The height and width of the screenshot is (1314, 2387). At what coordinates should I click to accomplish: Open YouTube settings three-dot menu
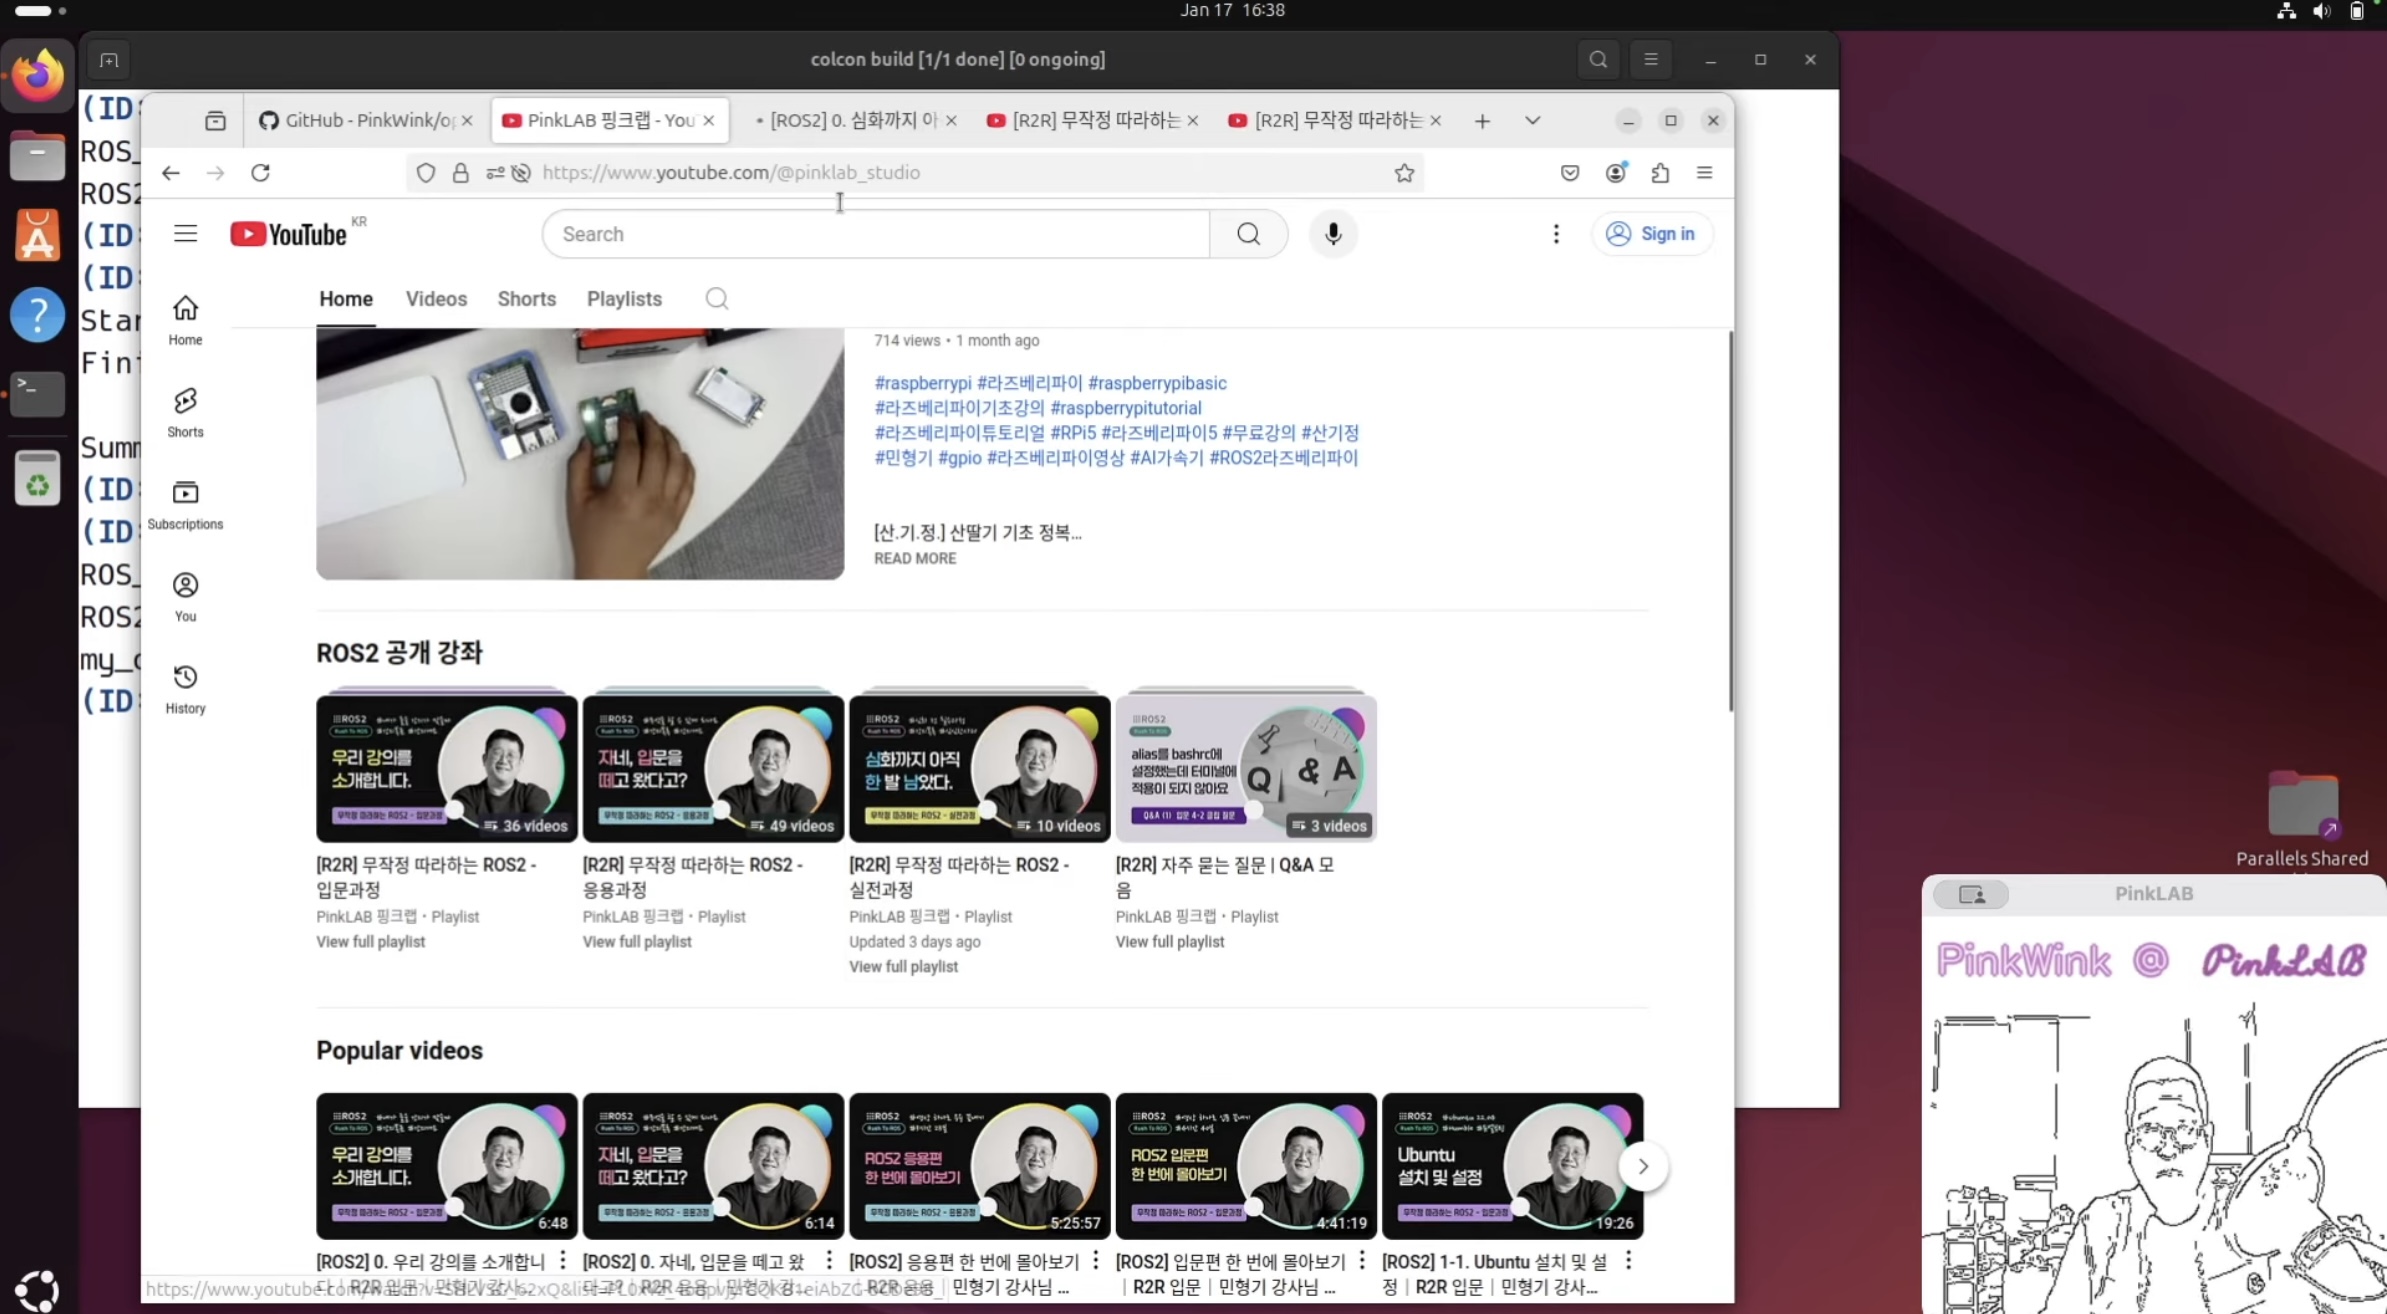point(1555,234)
